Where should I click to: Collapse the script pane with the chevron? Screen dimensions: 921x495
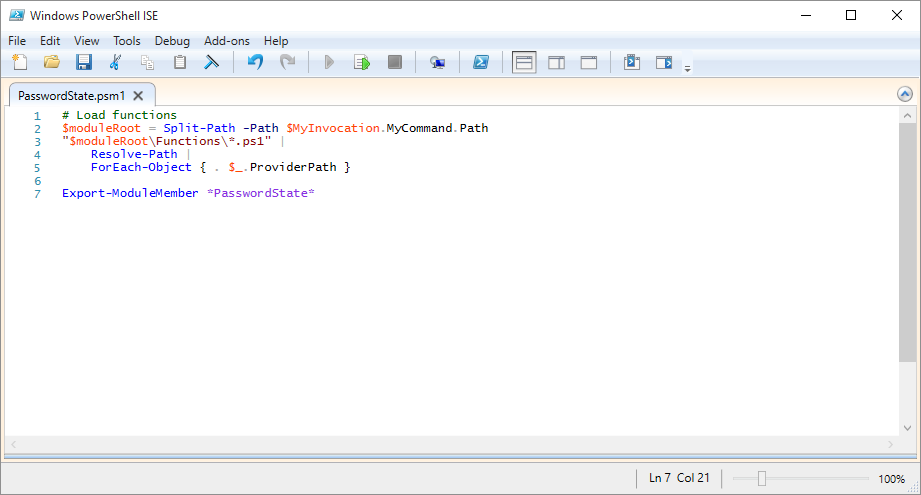click(905, 94)
